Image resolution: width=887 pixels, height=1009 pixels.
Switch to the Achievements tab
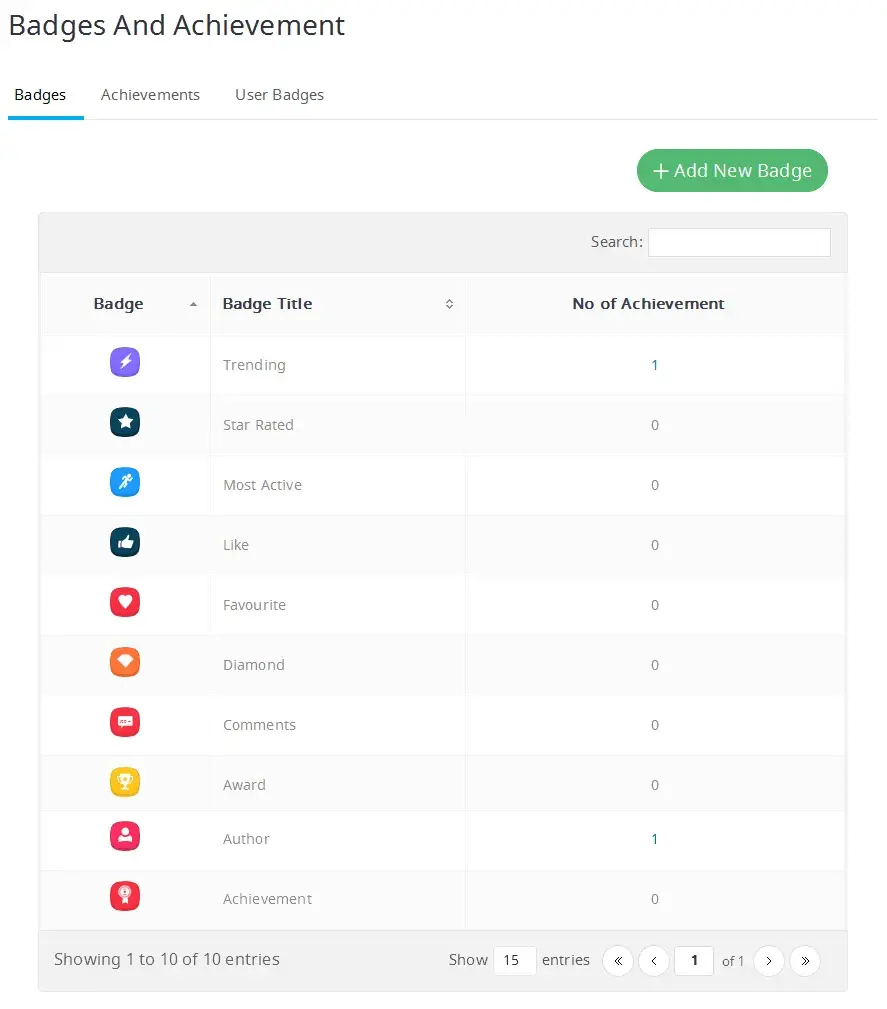coord(150,95)
